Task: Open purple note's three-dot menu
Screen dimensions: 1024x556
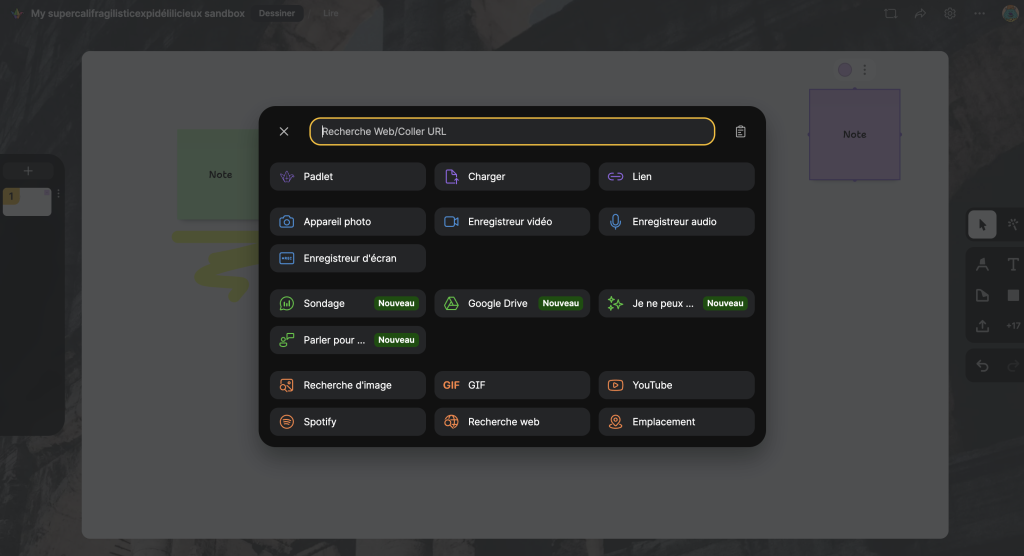Action: [x=865, y=70]
